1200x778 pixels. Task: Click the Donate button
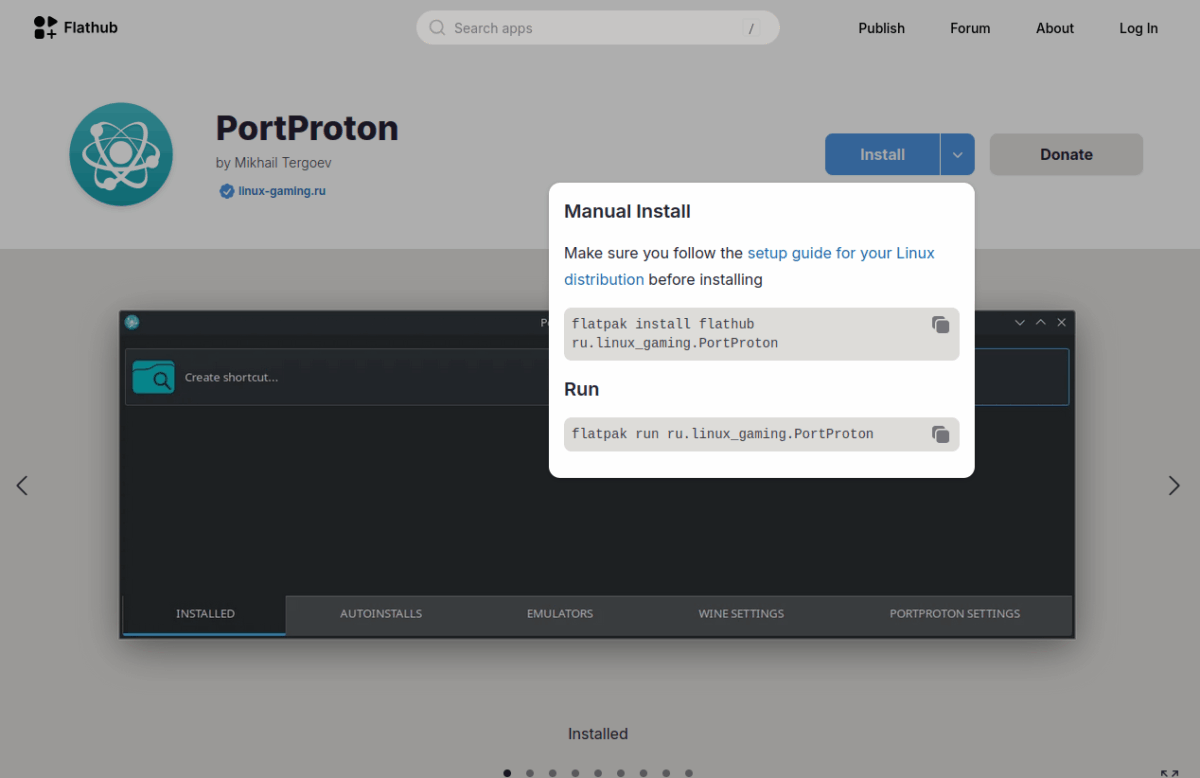tap(1065, 154)
